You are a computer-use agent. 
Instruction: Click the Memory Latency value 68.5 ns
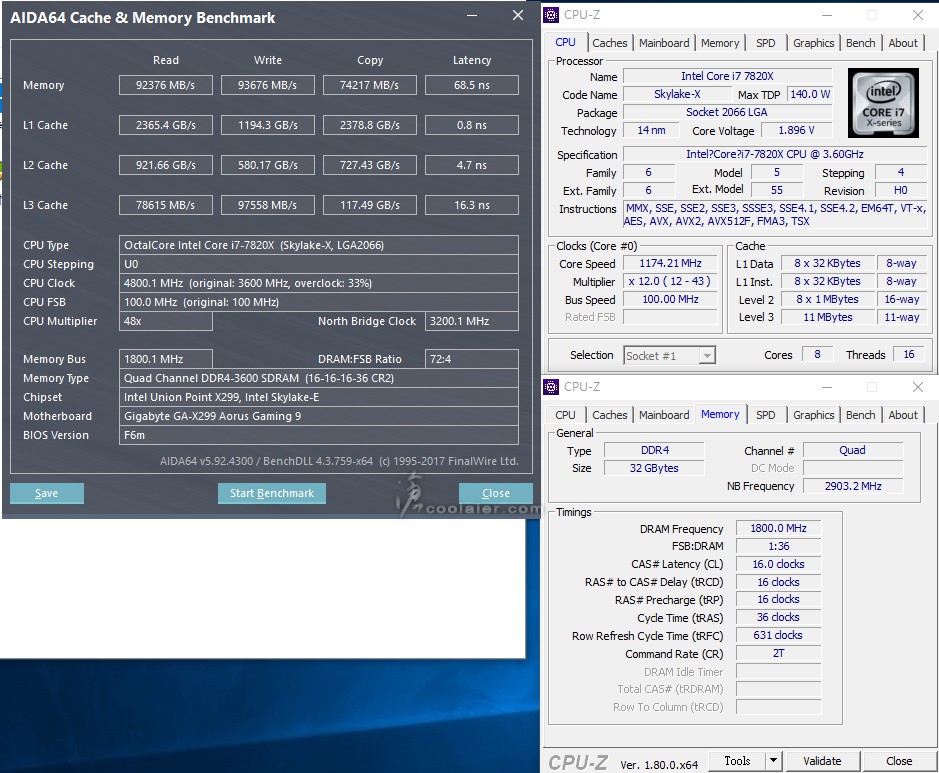[472, 85]
